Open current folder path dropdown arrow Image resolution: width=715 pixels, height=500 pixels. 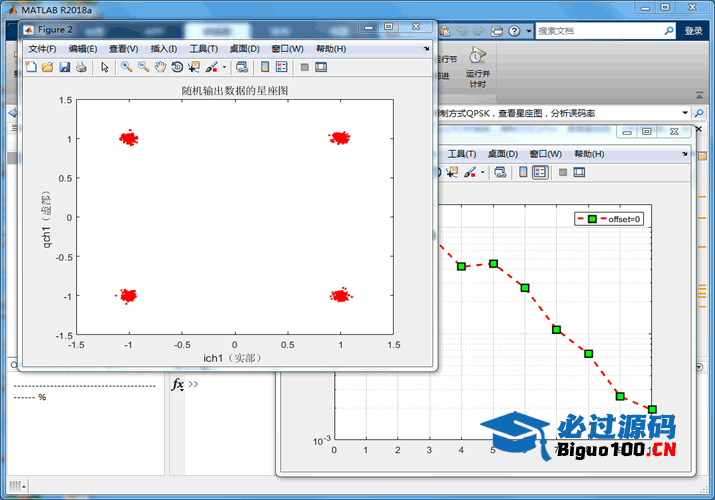[x=685, y=113]
